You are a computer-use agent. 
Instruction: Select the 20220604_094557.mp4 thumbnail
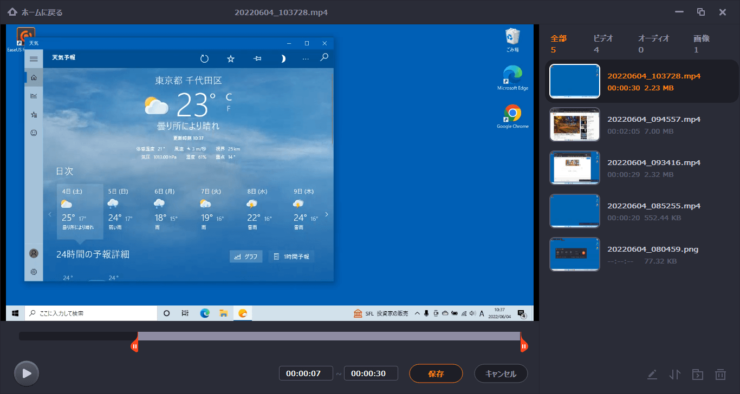[x=574, y=125]
